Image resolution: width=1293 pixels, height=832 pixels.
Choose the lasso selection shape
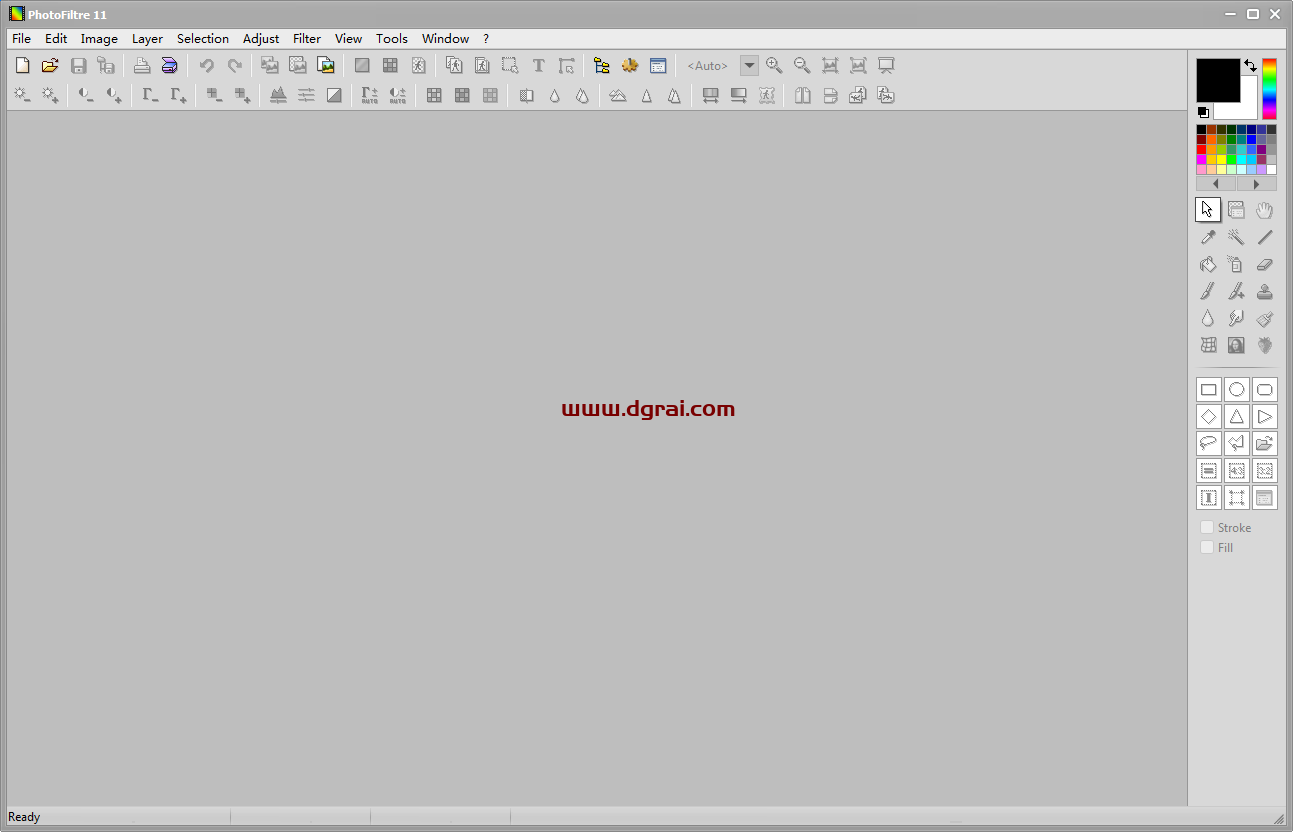coord(1208,444)
